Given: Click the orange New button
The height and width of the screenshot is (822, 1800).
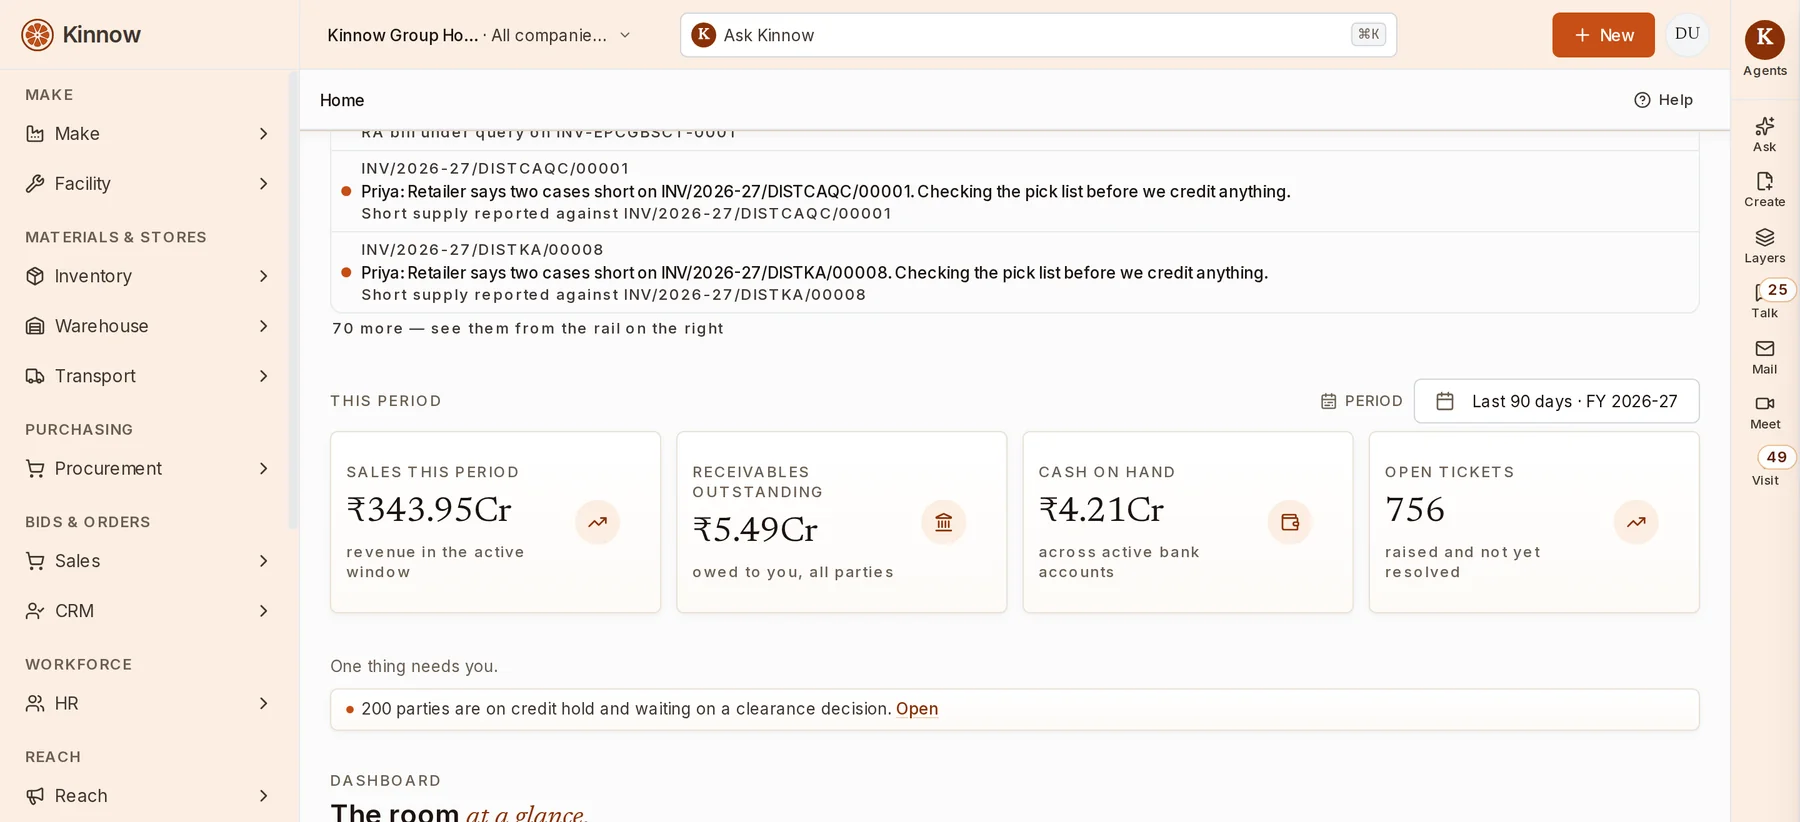Looking at the screenshot, I should [1603, 35].
